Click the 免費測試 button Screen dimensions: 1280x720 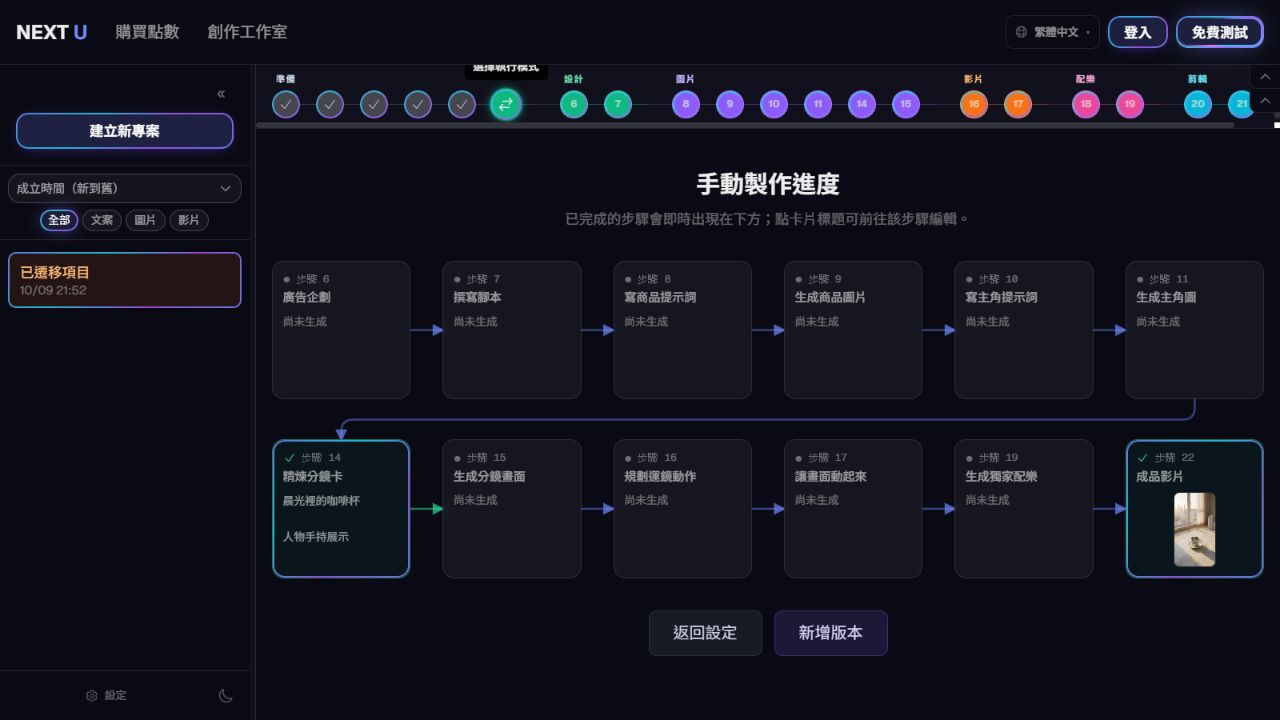pos(1220,32)
